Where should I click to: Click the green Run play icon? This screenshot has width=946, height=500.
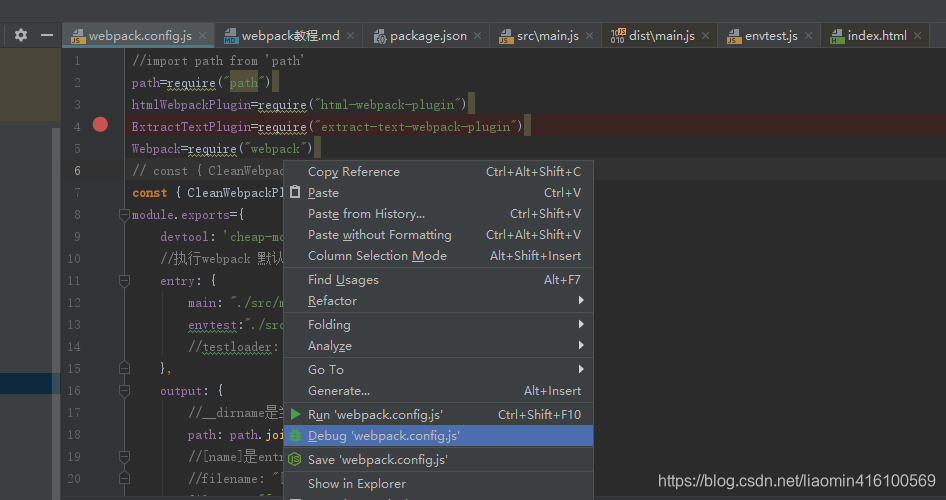[296, 414]
